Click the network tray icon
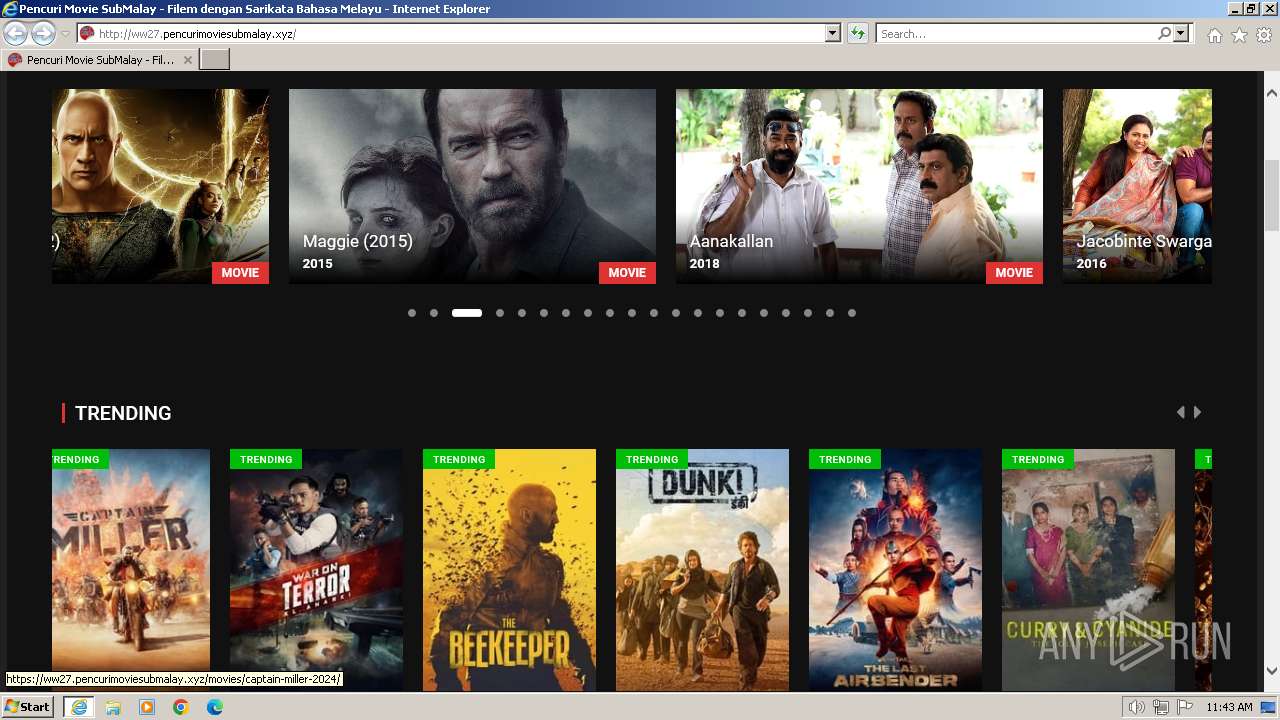The width and height of the screenshot is (1280, 720). click(1161, 707)
